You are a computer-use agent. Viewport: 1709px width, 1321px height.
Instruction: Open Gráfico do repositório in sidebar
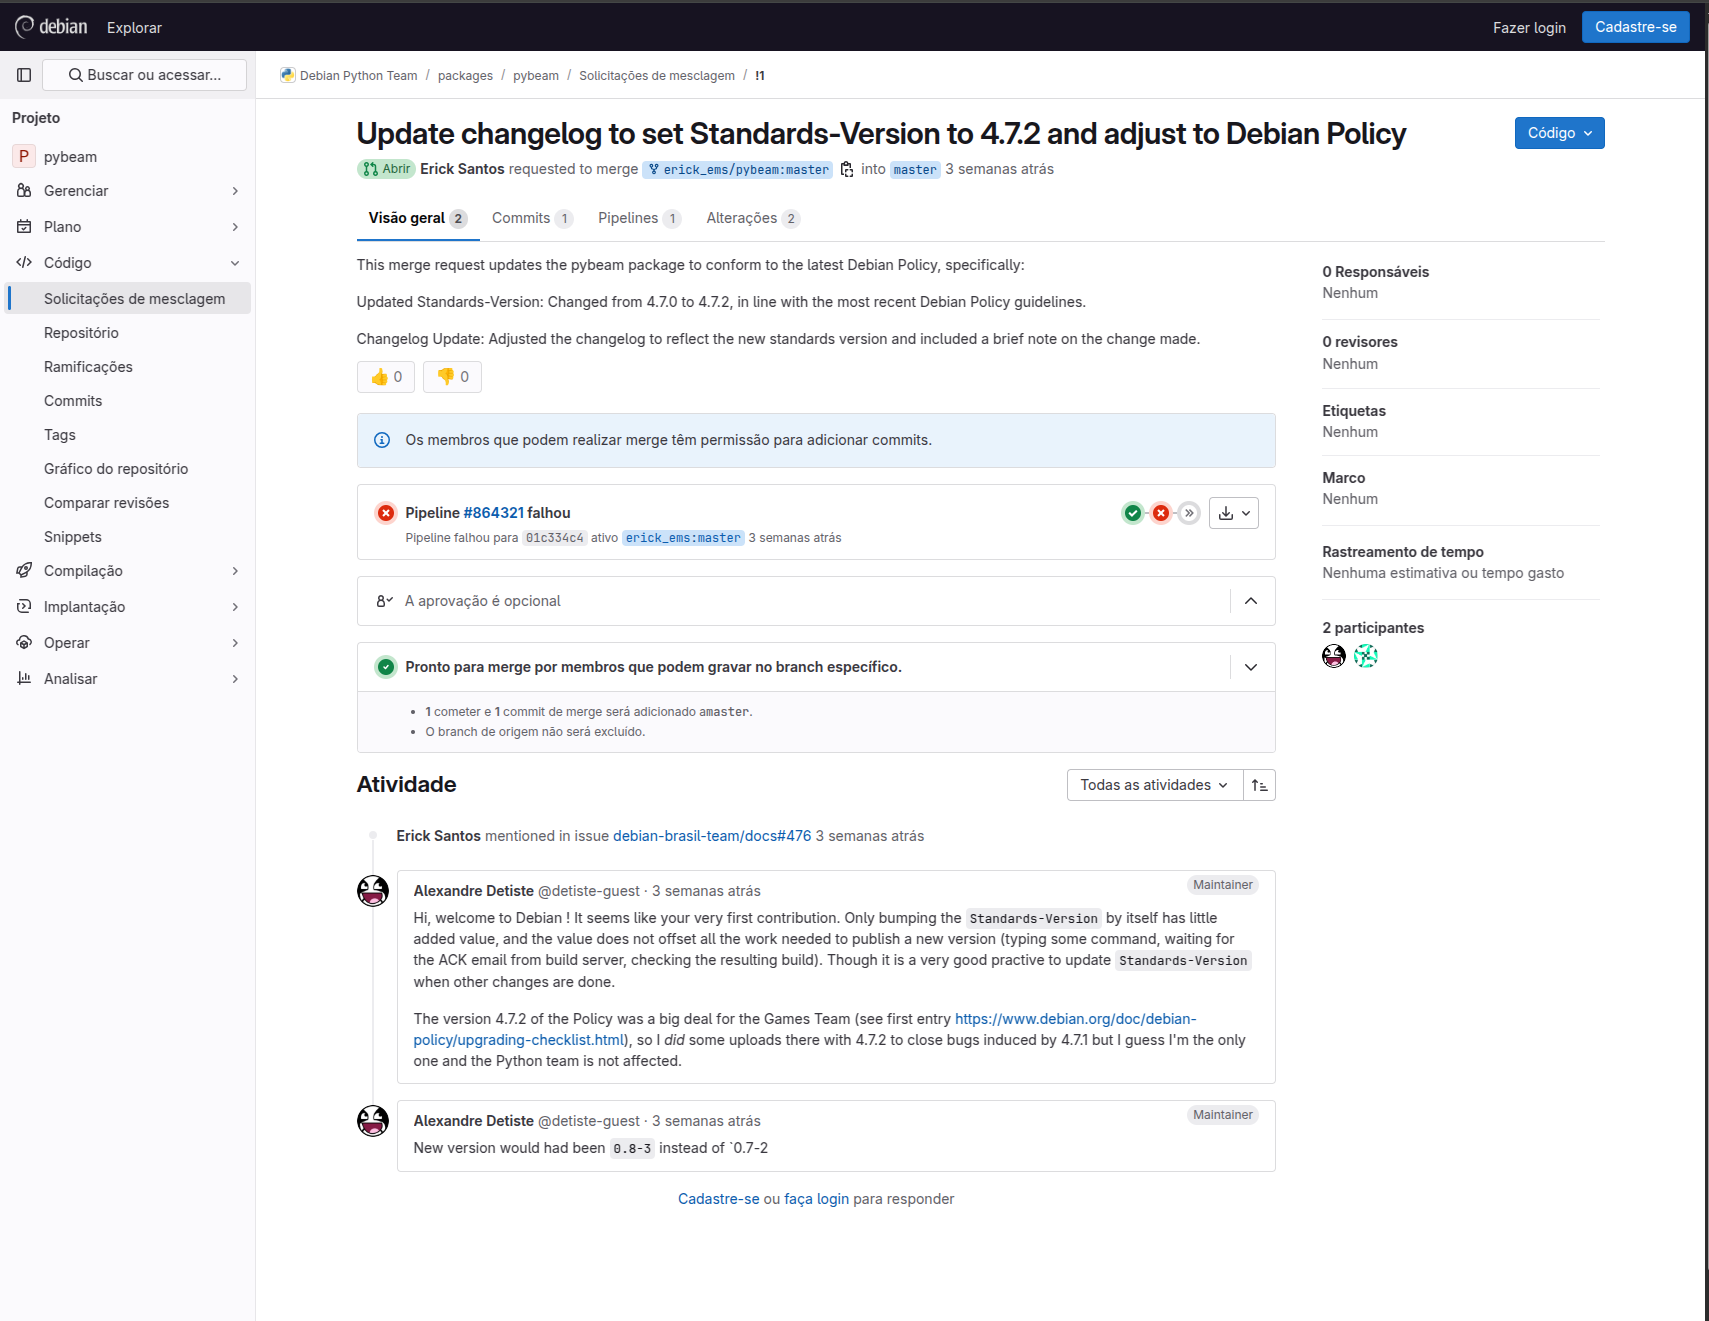[128, 469]
